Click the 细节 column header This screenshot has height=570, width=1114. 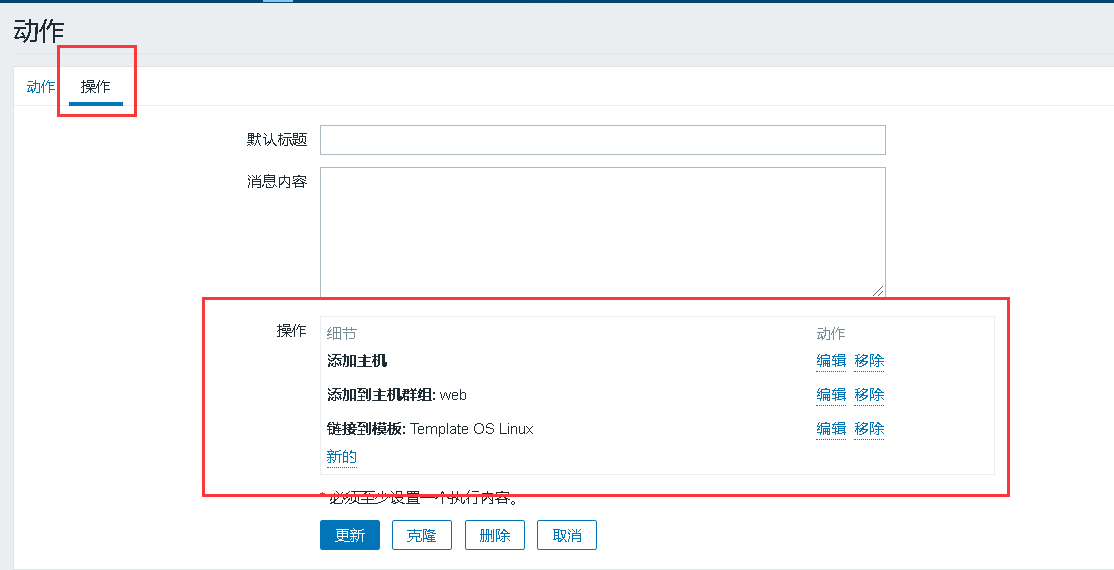(x=341, y=333)
